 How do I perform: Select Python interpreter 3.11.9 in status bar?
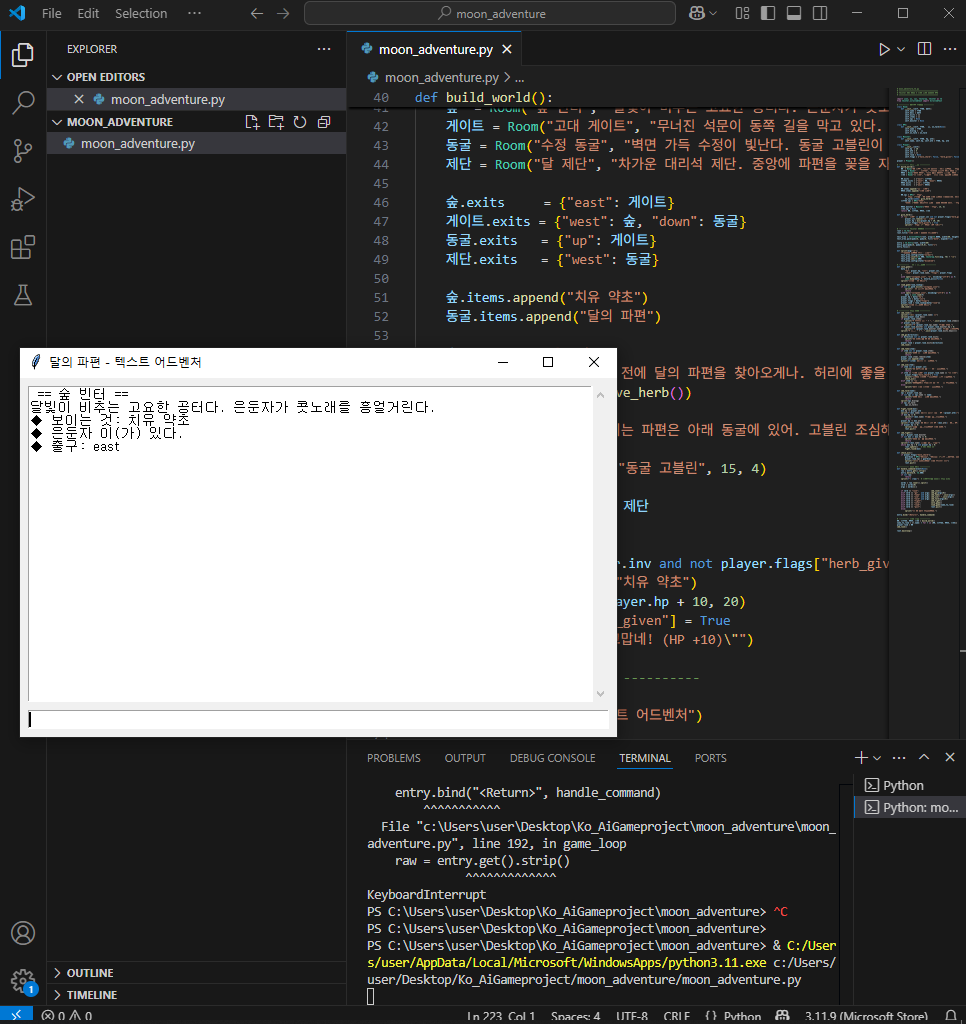coord(866,1016)
